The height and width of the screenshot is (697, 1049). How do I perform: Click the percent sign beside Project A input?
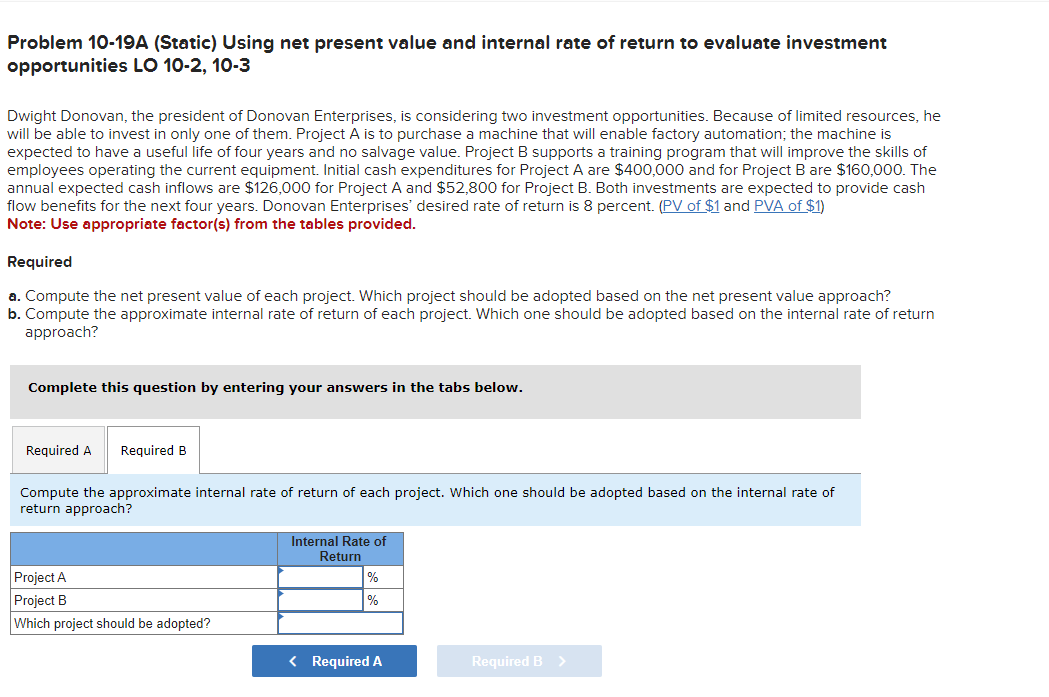(x=371, y=577)
